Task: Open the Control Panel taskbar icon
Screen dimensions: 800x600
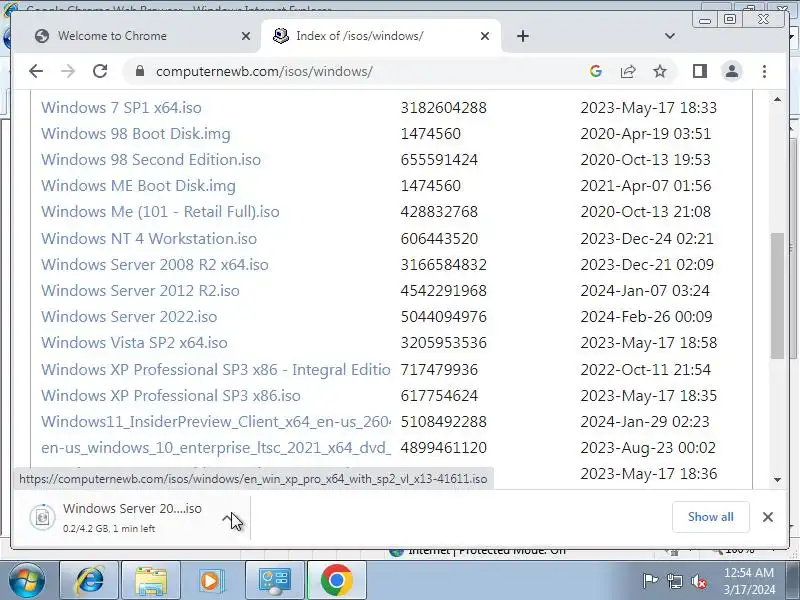Action: pyautogui.click(x=274, y=580)
